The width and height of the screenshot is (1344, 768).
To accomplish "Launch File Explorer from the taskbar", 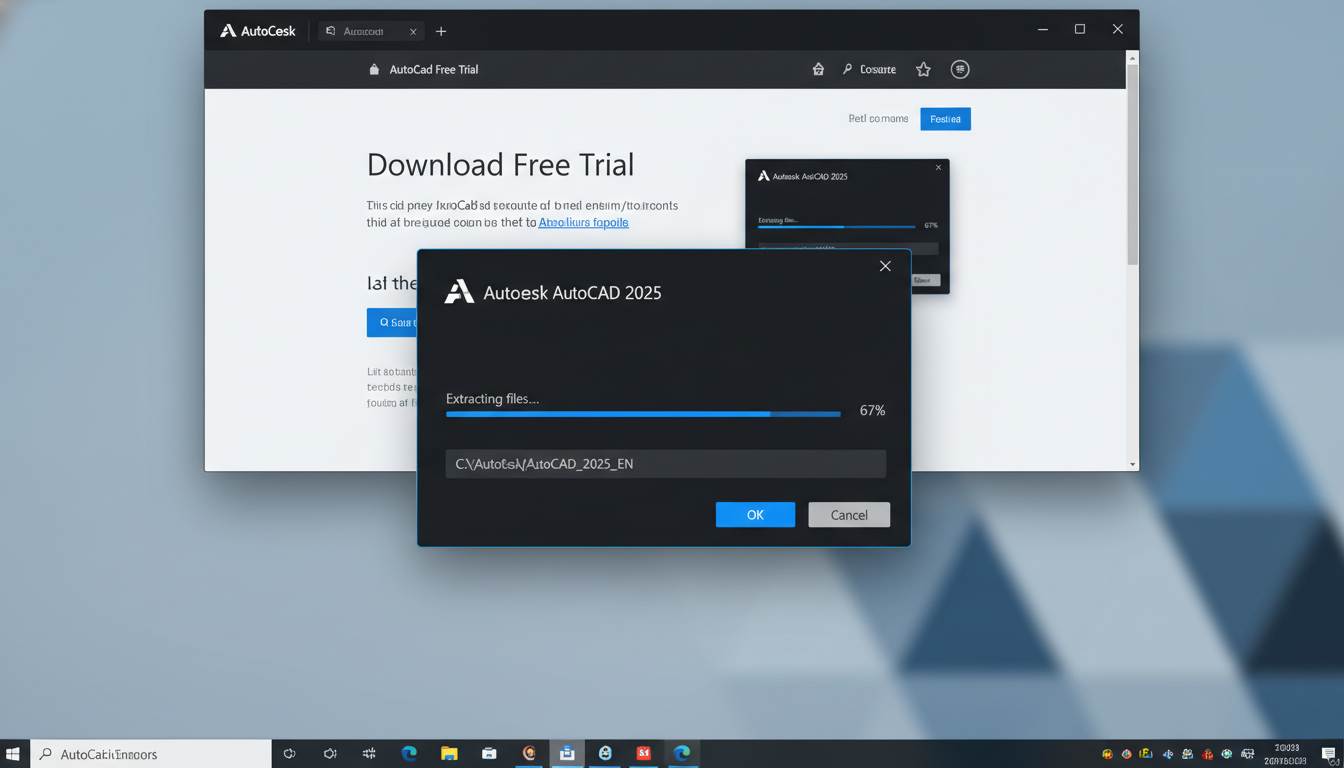I will click(449, 753).
